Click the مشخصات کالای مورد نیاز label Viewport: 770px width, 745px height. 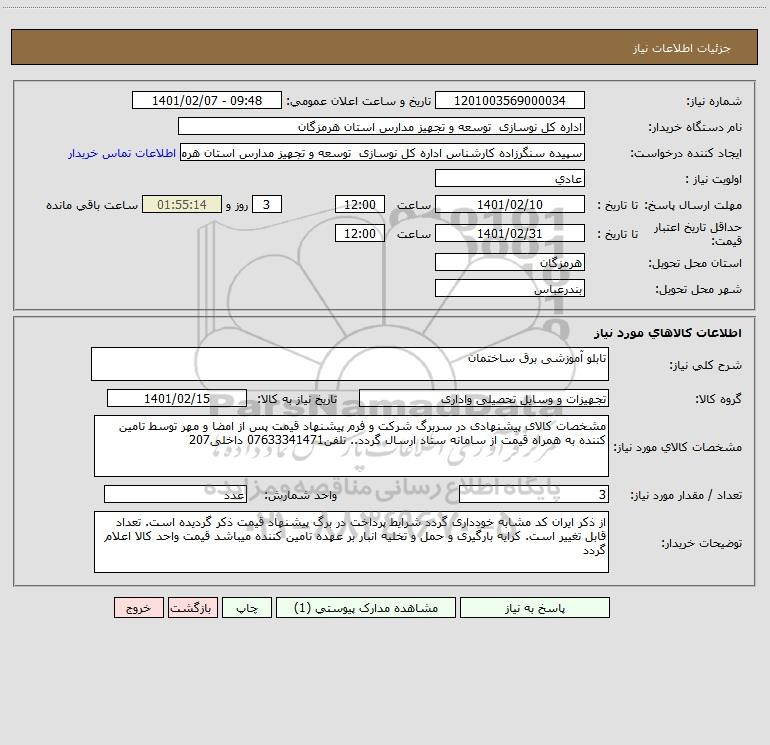678,447
